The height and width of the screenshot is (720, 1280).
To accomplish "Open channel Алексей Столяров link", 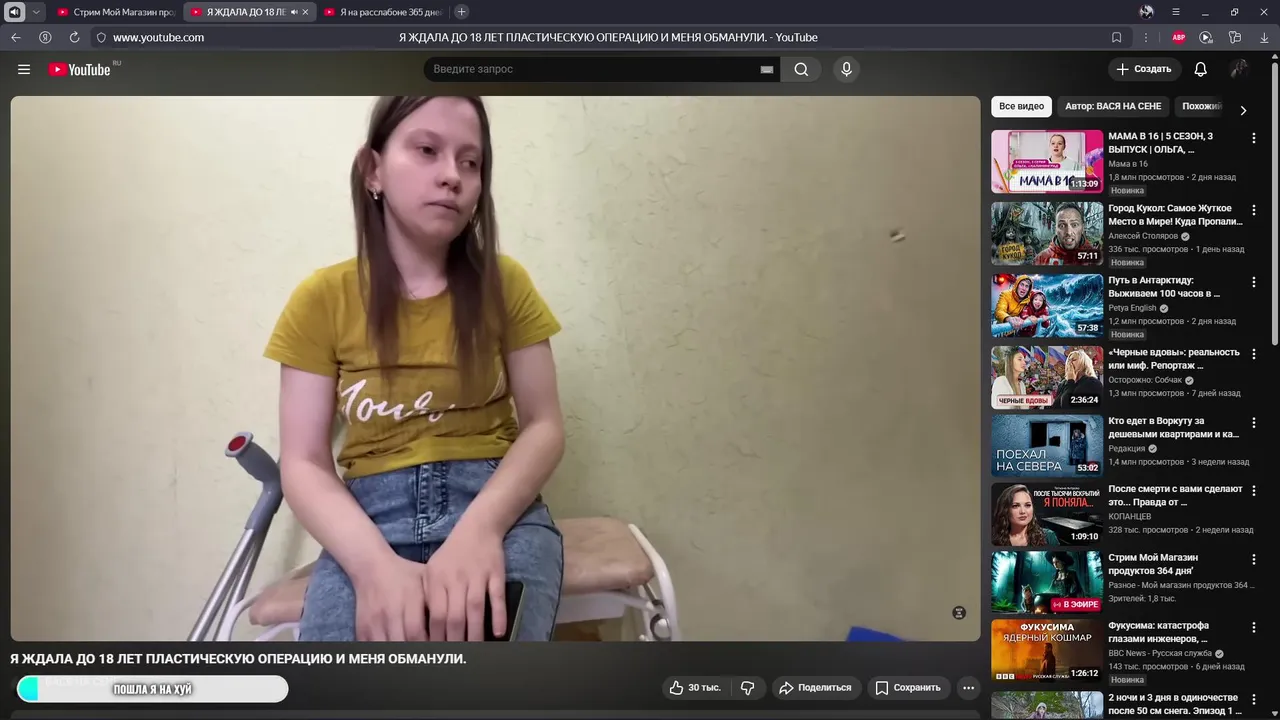I will tap(1143, 236).
